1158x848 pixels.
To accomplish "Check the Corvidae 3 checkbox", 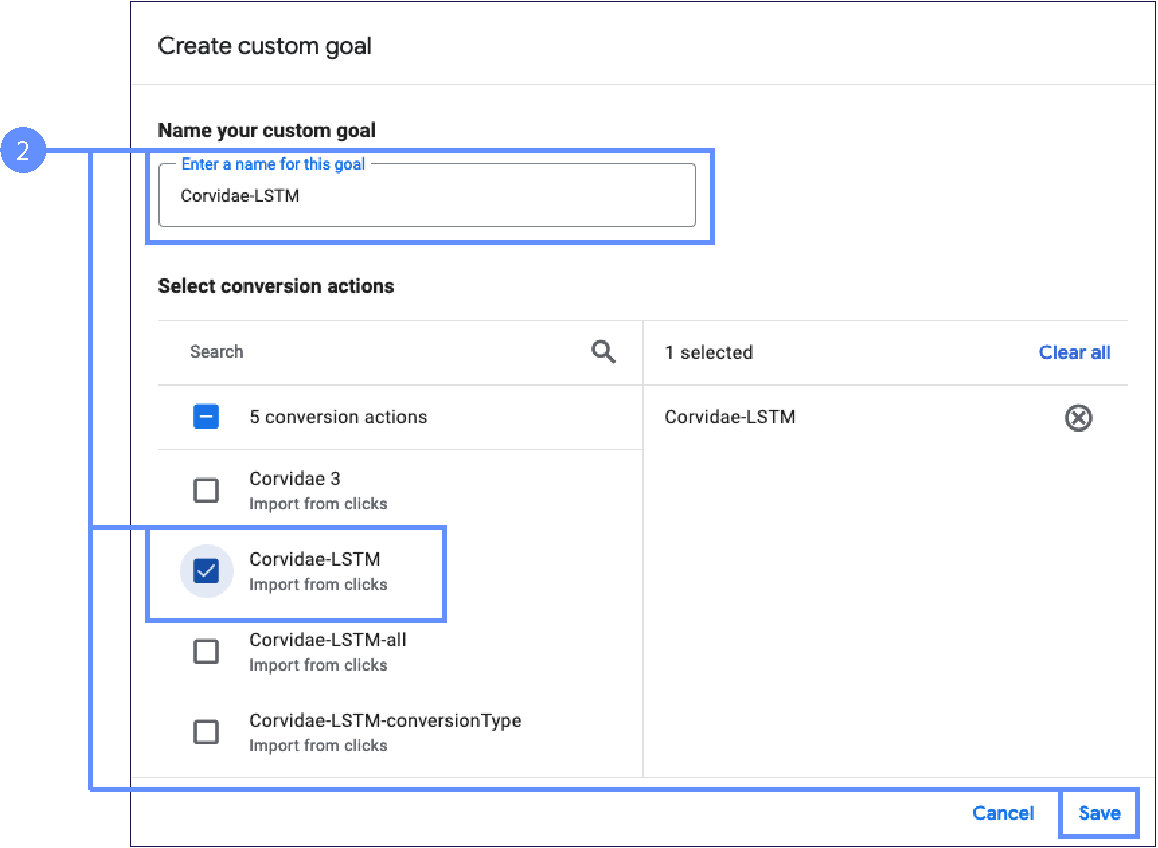I will point(206,490).
